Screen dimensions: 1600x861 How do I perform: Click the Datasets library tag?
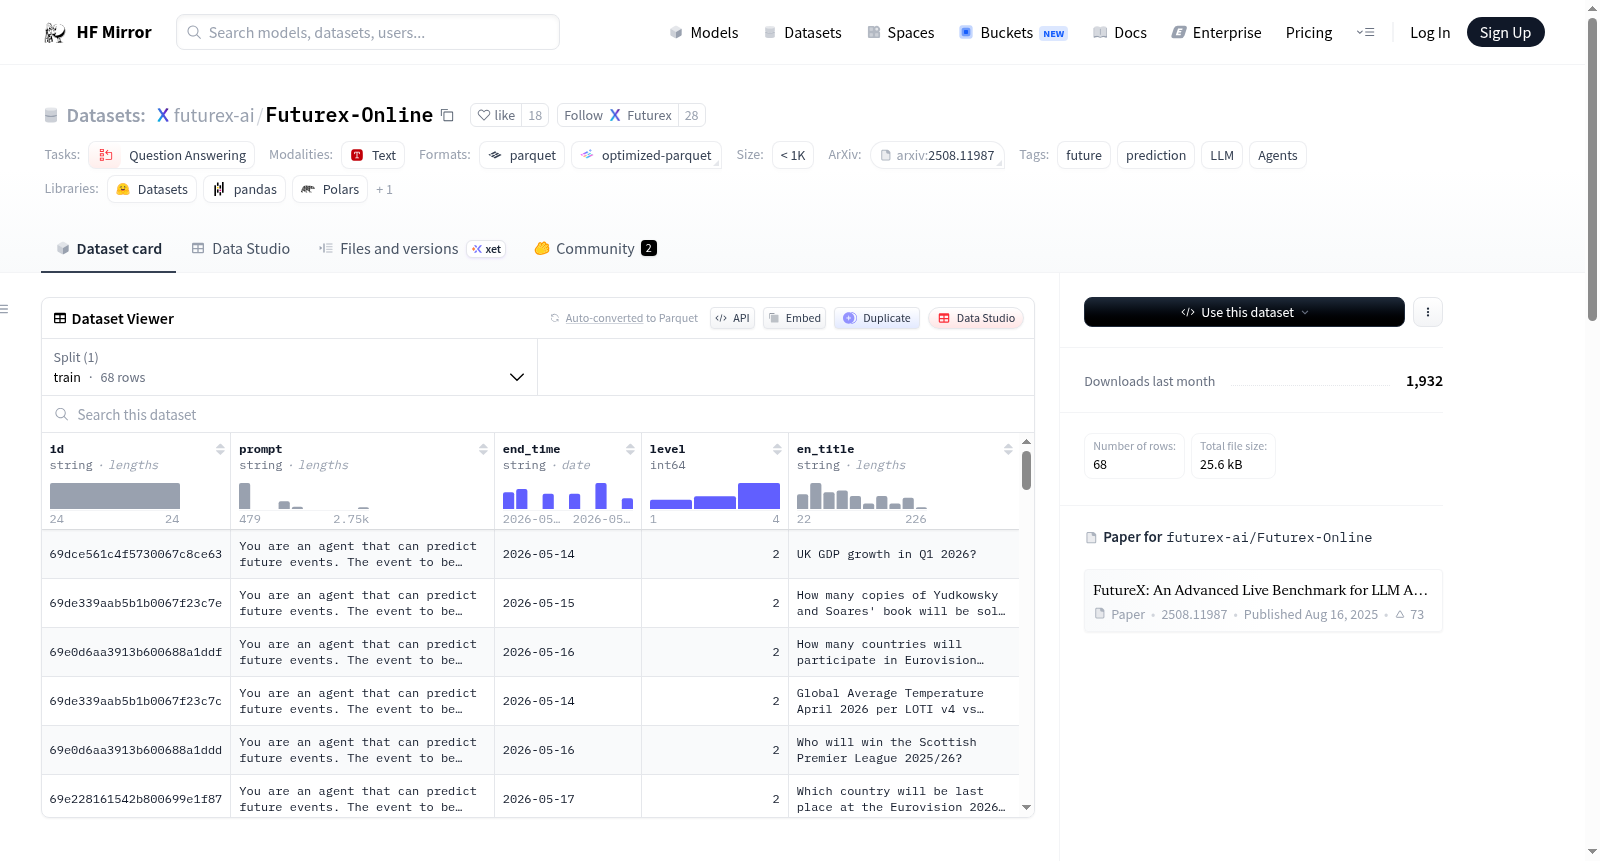[152, 190]
